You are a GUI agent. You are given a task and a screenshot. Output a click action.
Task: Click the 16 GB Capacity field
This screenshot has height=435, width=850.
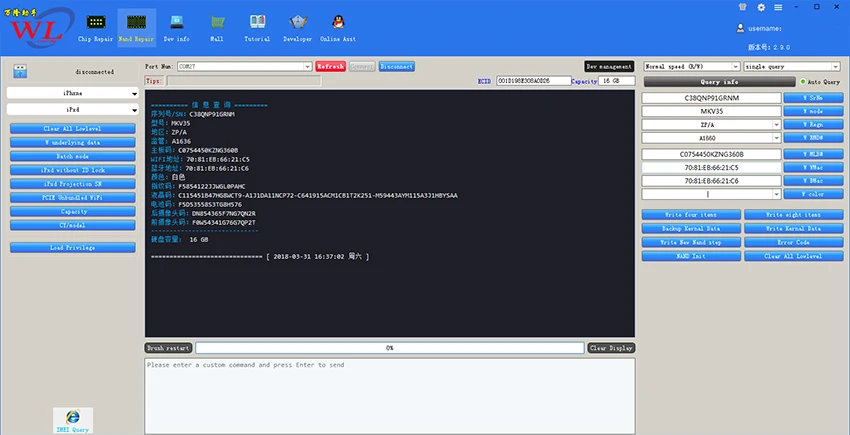[x=616, y=81]
